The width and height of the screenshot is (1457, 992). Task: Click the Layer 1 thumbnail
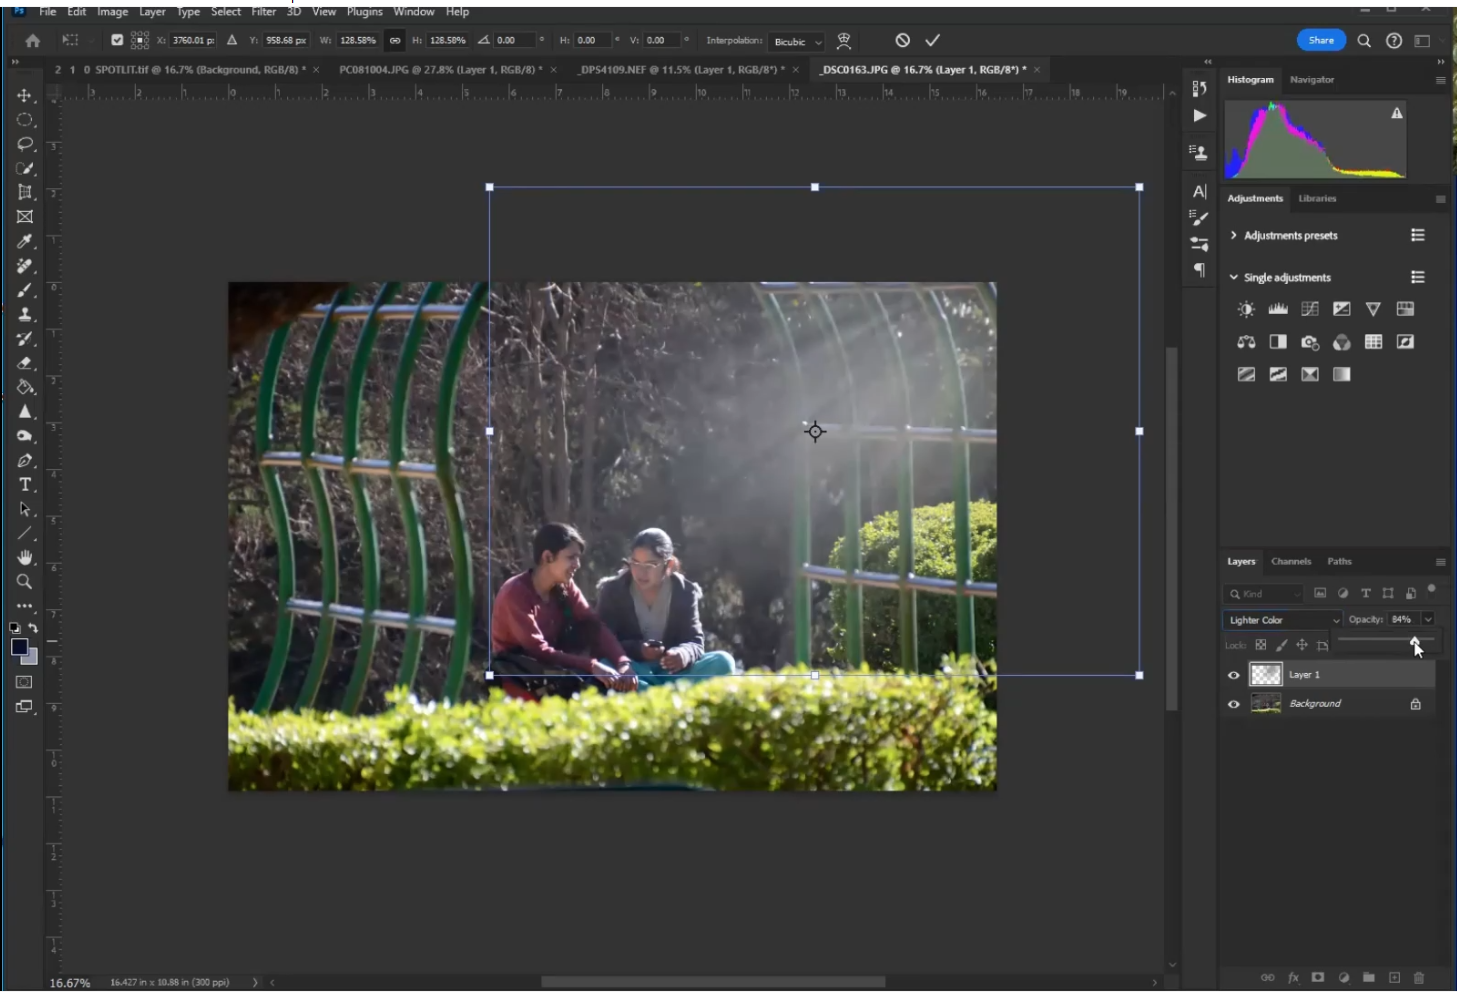[1266, 675]
